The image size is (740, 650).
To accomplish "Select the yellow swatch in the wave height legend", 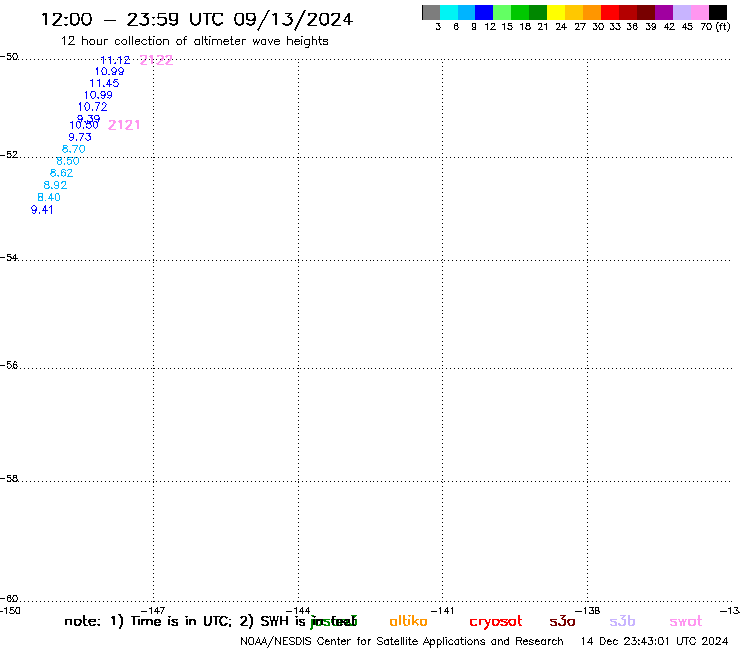I will (x=556, y=12).
